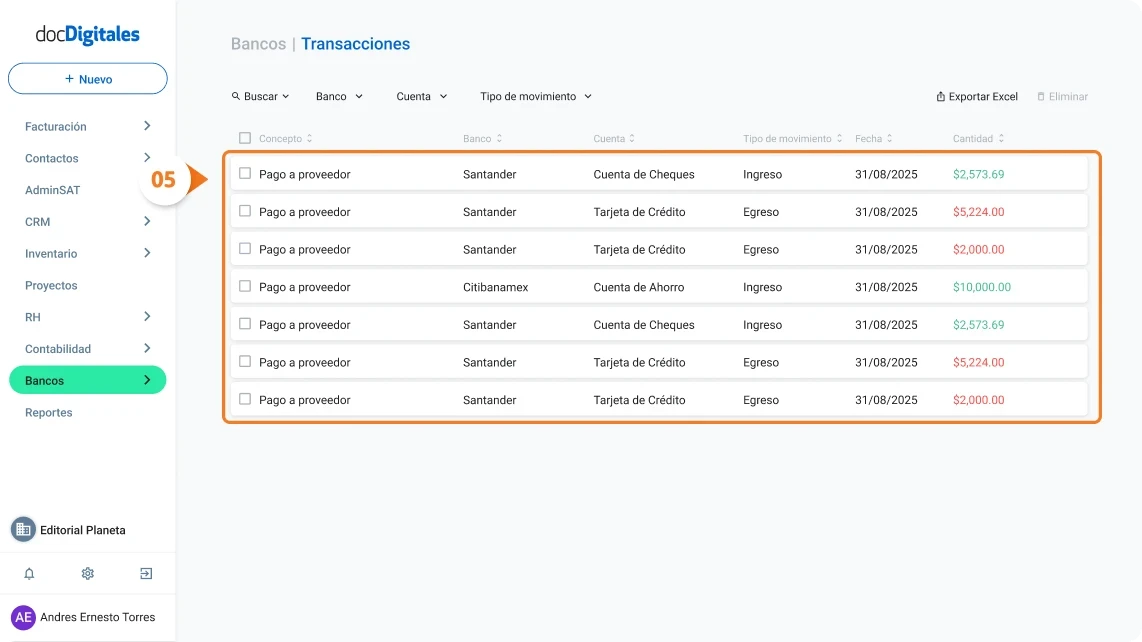1142x642 pixels.
Task: Open settings with the gear icon
Action: click(x=87, y=573)
